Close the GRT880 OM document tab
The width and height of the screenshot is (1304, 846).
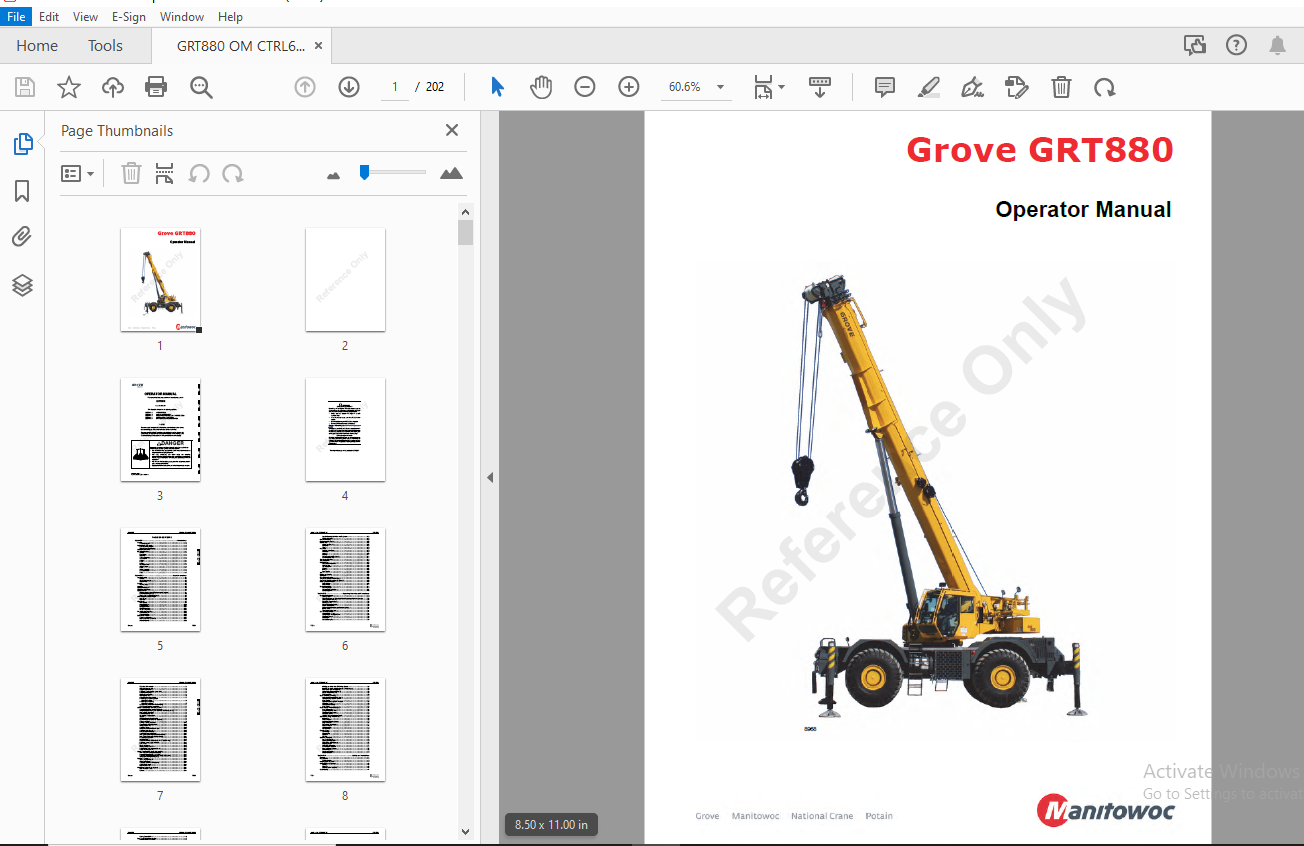click(x=318, y=46)
